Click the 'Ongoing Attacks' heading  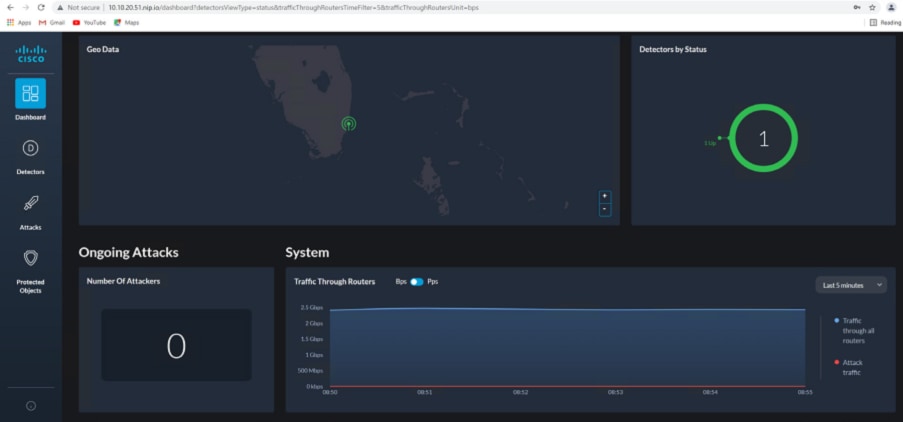coord(128,253)
